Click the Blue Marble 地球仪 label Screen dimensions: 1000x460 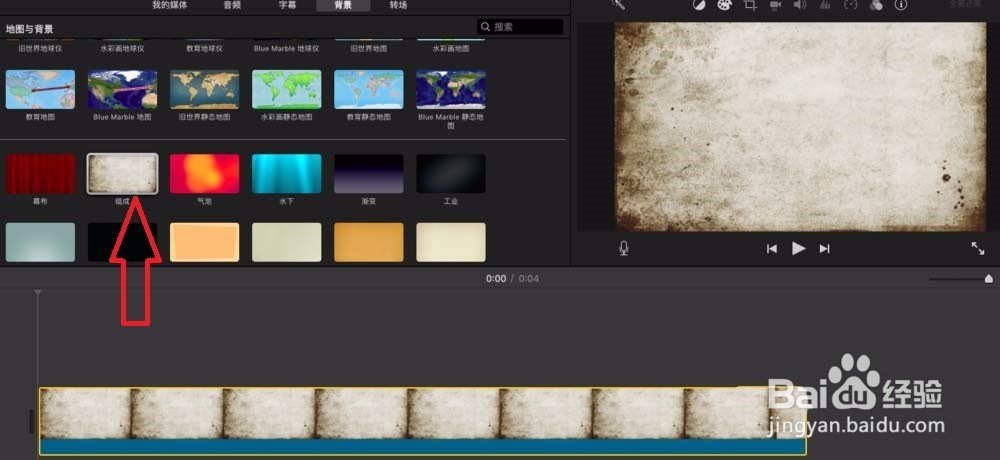(x=286, y=48)
